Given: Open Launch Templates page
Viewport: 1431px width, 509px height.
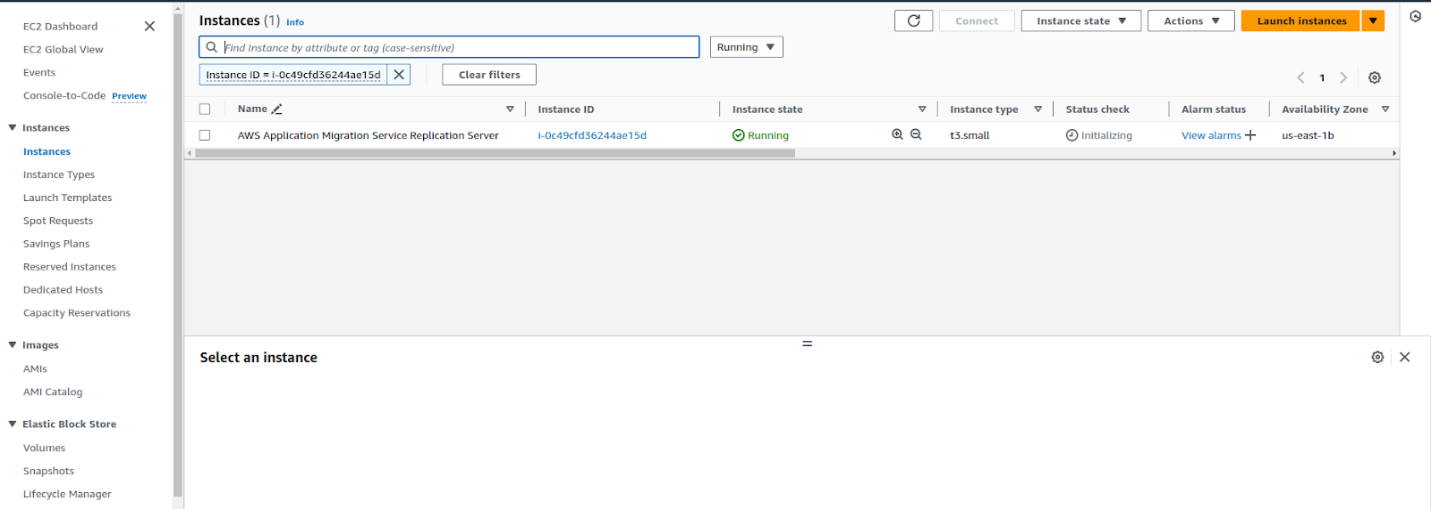Looking at the screenshot, I should (x=68, y=198).
